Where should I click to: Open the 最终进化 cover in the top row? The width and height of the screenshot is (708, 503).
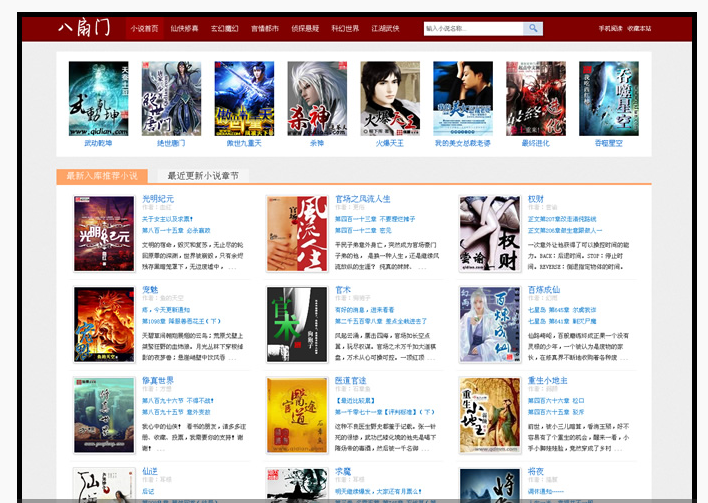coord(536,98)
